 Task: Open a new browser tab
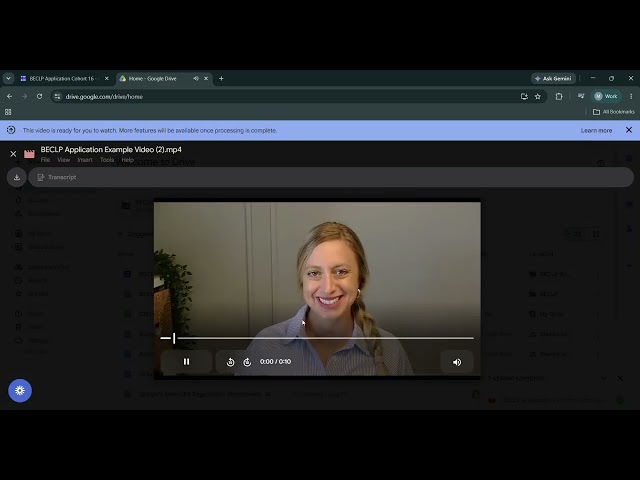coord(221,78)
